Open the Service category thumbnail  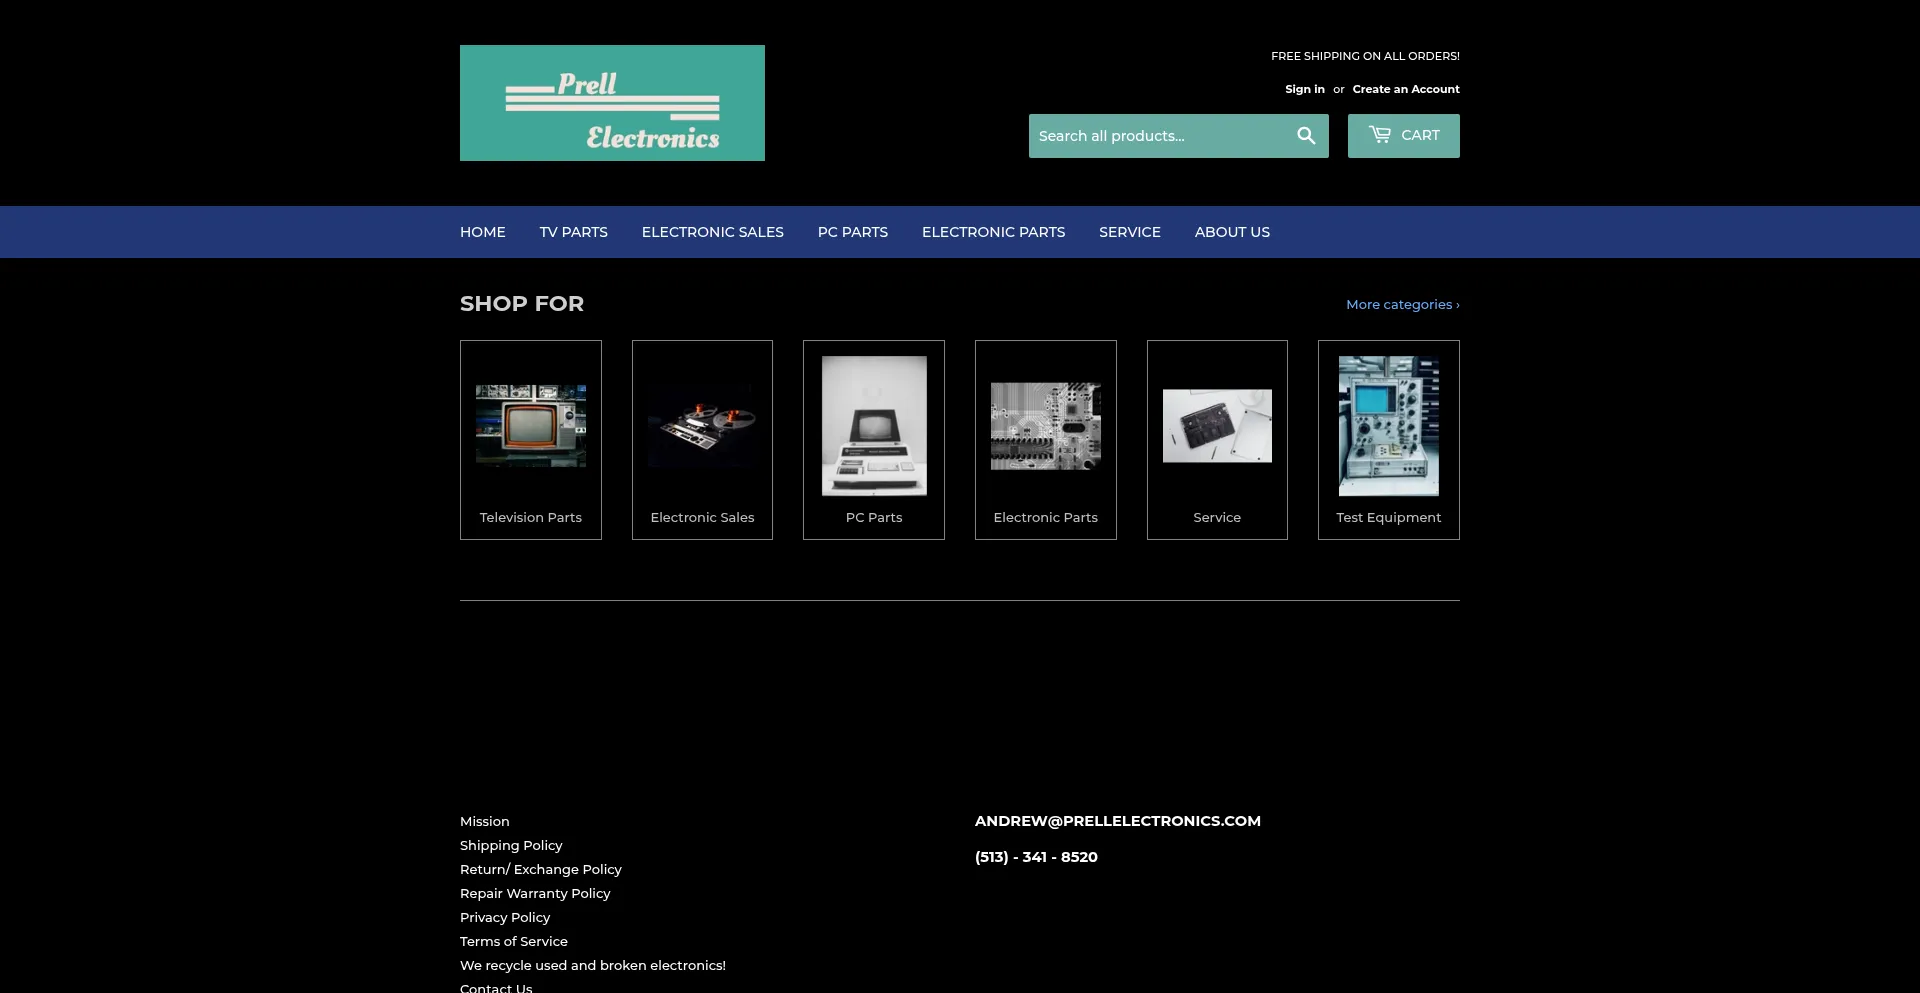click(1217, 426)
